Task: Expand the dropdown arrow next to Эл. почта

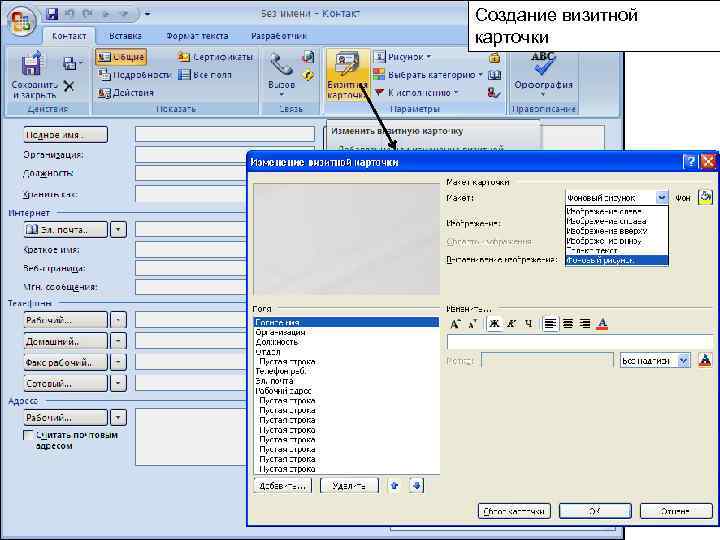Action: pos(118,229)
